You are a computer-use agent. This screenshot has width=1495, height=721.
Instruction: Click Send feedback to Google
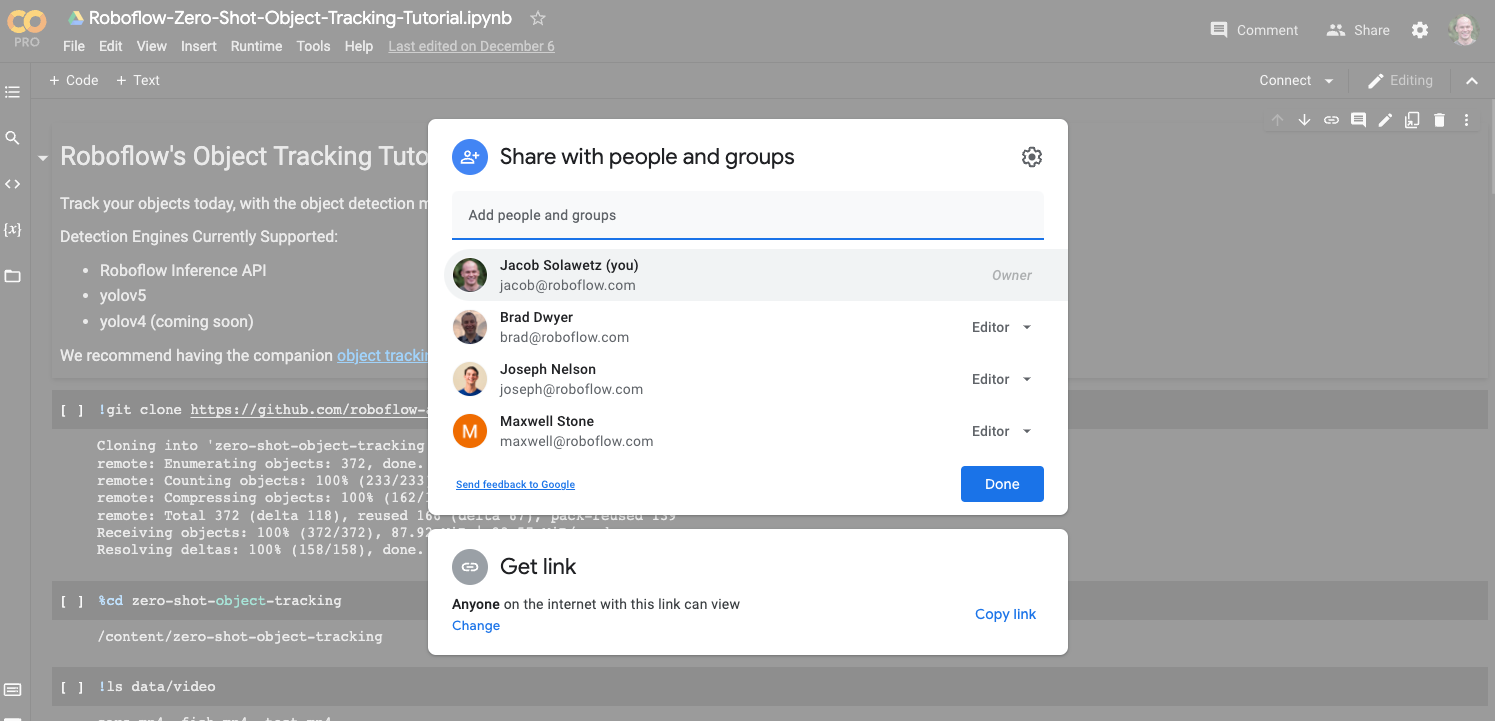[x=515, y=484]
